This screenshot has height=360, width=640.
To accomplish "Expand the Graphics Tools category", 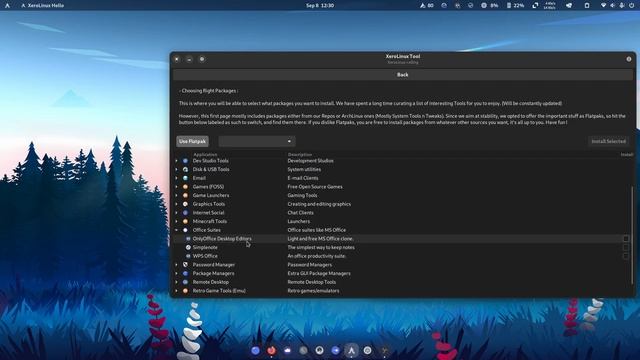I will click(x=177, y=204).
